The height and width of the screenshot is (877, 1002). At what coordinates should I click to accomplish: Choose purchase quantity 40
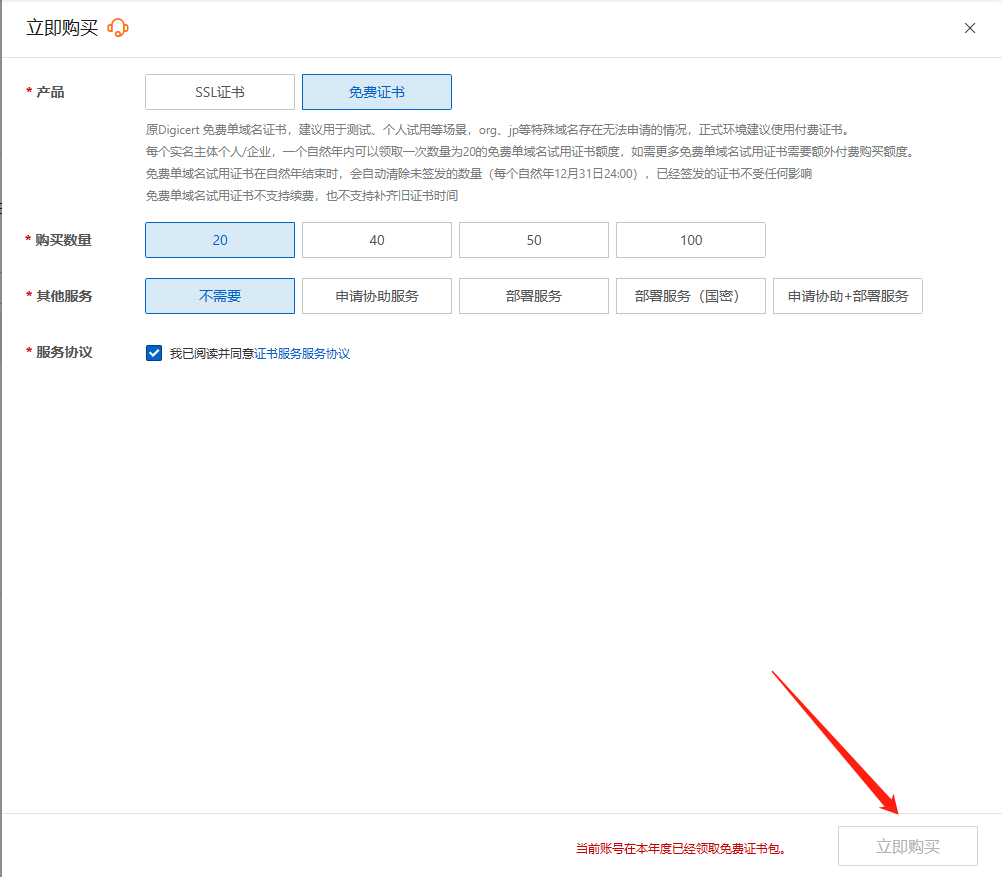(x=377, y=240)
